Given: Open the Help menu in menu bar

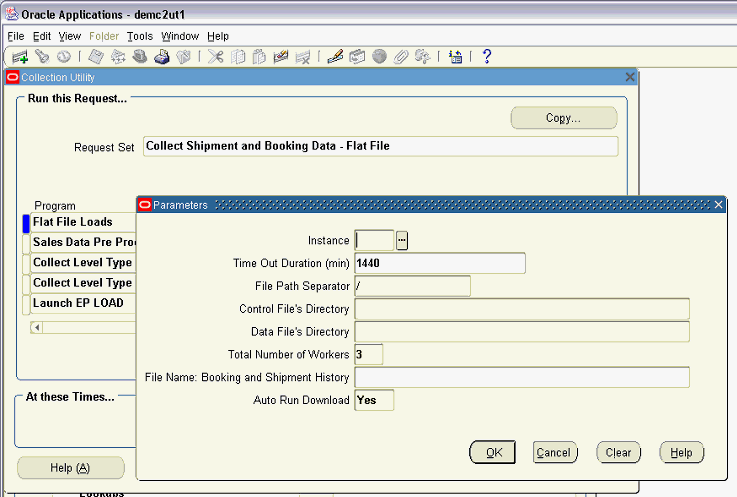Looking at the screenshot, I should 218,36.
